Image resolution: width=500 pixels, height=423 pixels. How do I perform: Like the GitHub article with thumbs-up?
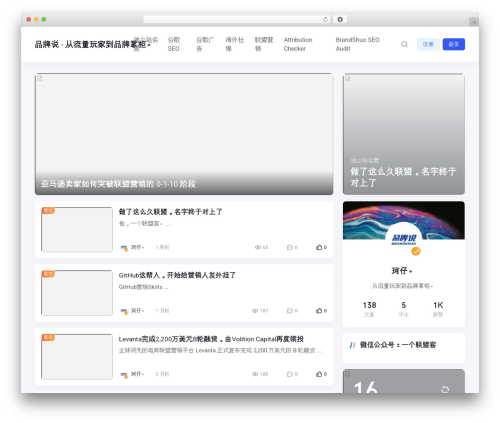319,310
